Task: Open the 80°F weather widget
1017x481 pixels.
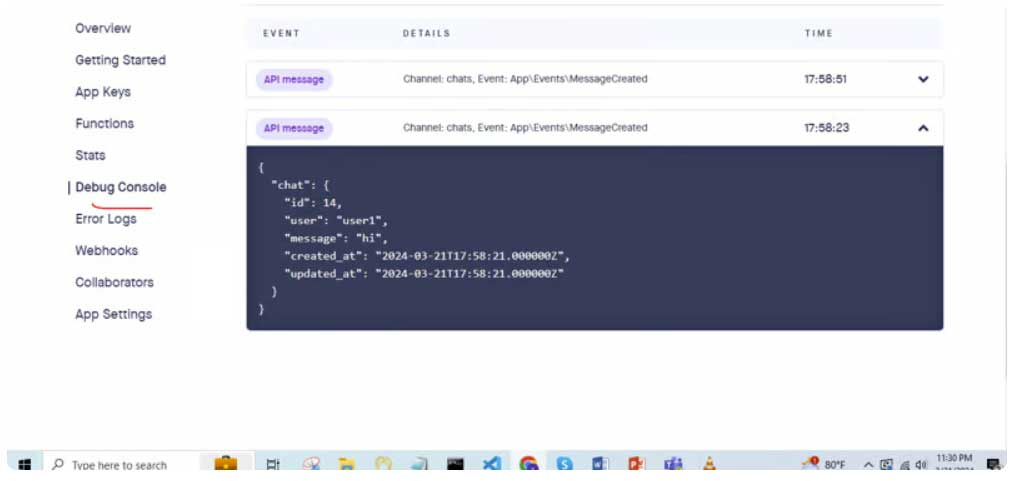Action: coord(823,464)
